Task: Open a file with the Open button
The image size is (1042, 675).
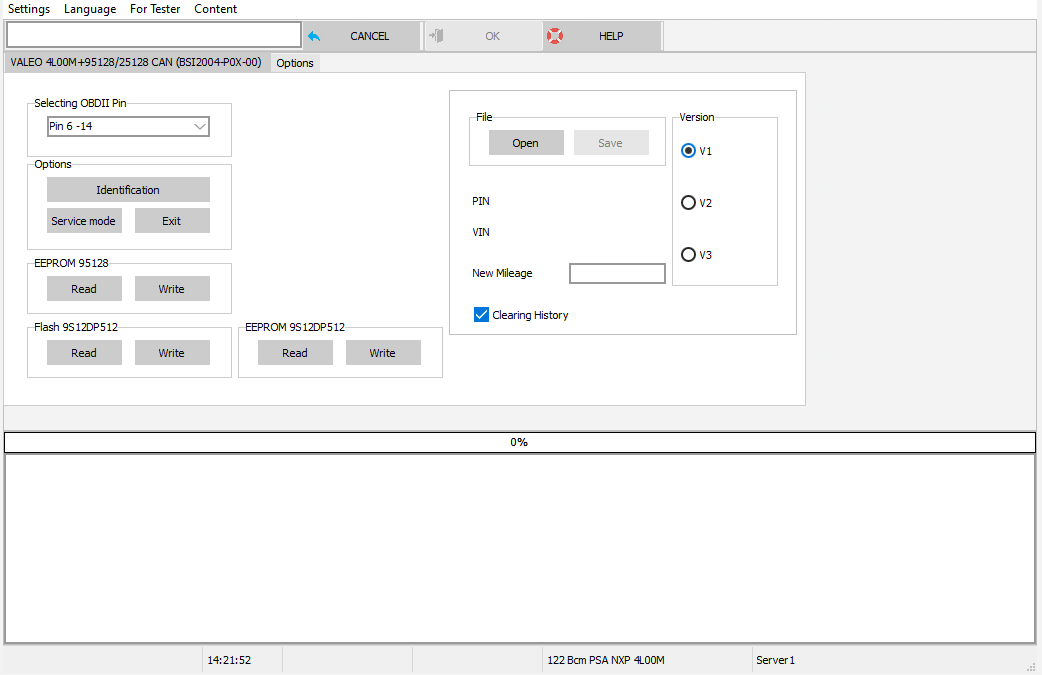Action: point(526,143)
